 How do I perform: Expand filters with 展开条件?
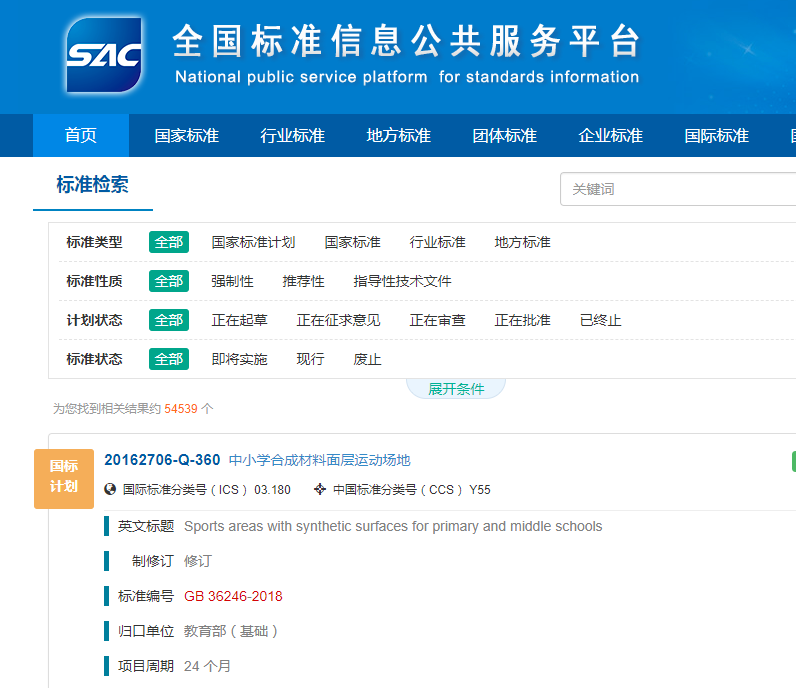(x=456, y=389)
